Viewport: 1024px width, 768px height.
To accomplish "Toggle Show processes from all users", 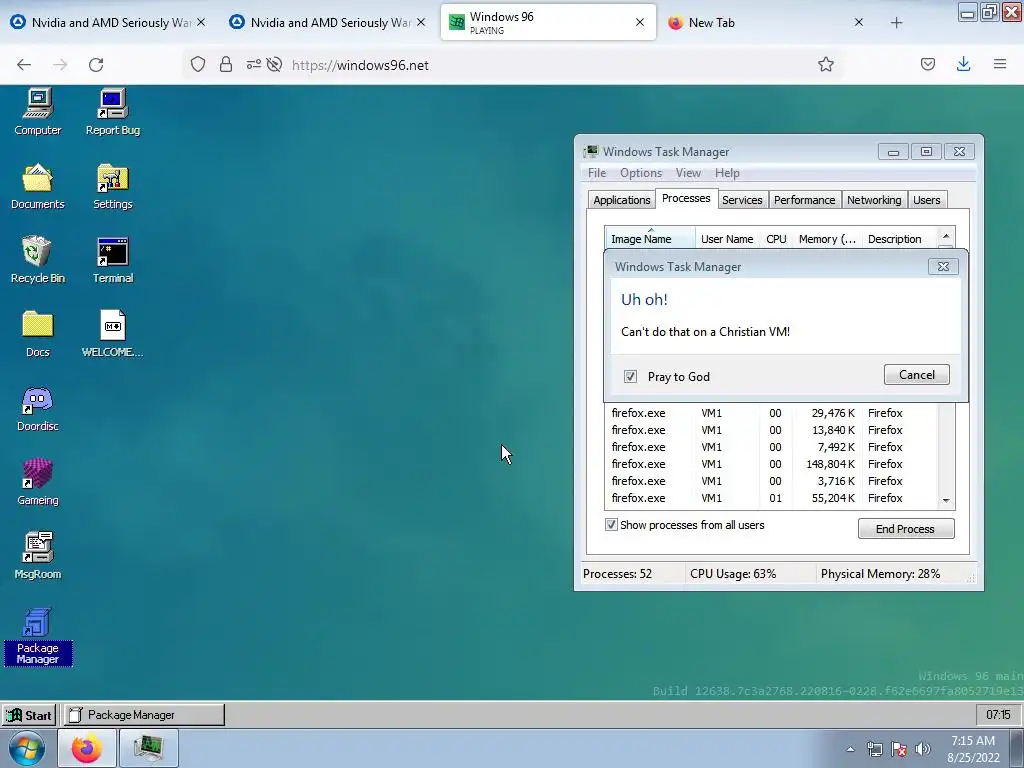I will point(611,525).
